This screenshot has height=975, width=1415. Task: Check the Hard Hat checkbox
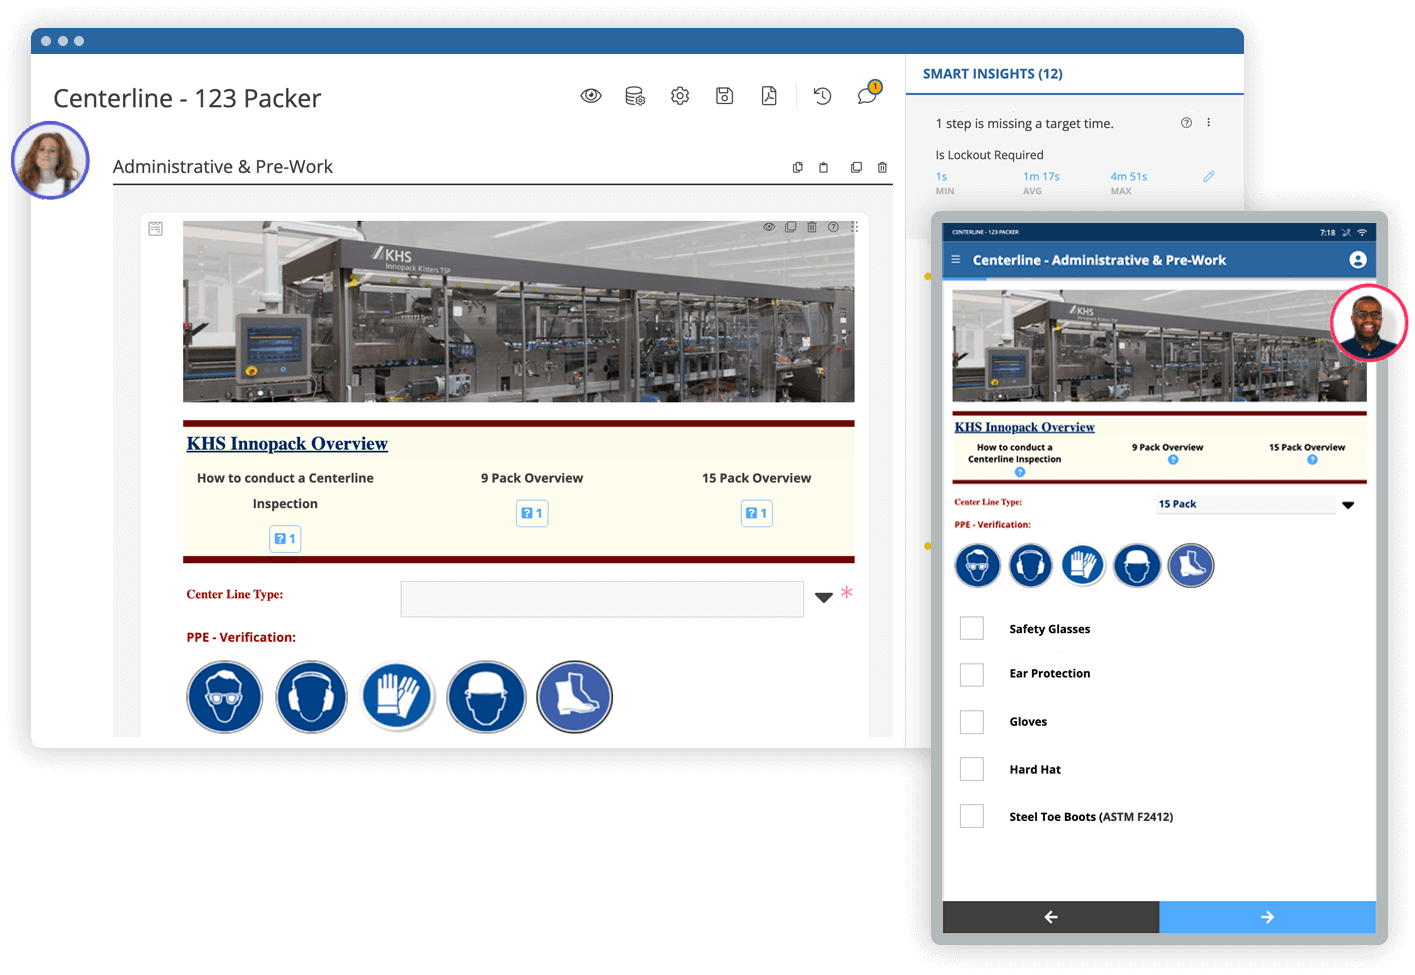(972, 769)
